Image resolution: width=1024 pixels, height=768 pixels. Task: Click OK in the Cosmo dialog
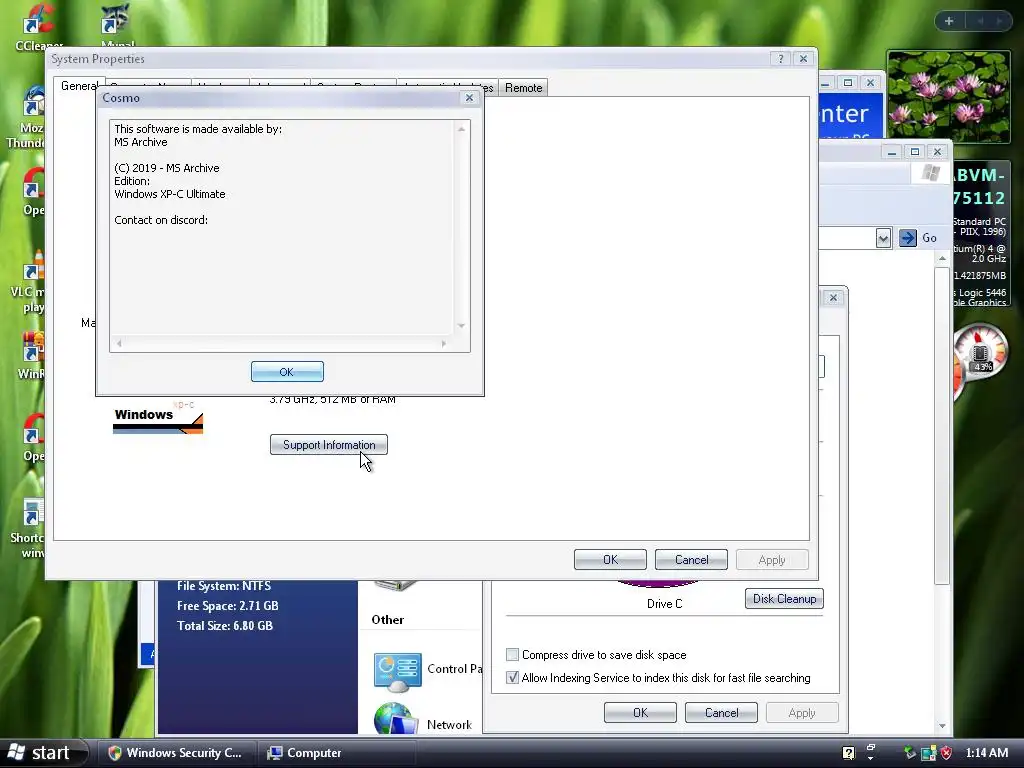(x=287, y=372)
